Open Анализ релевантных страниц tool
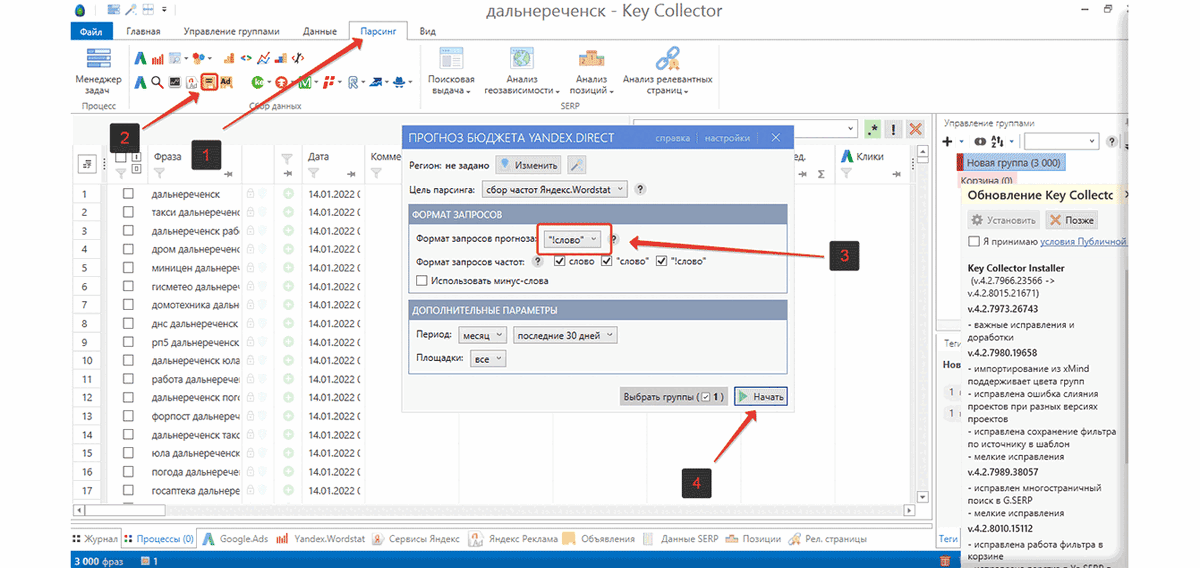The height and width of the screenshot is (568, 1200). [x=667, y=70]
